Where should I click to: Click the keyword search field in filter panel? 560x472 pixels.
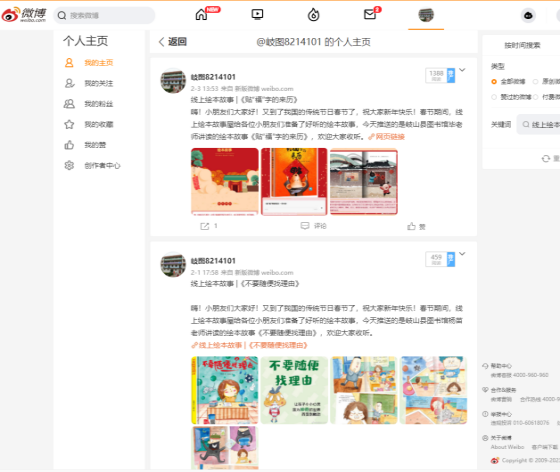click(539, 125)
